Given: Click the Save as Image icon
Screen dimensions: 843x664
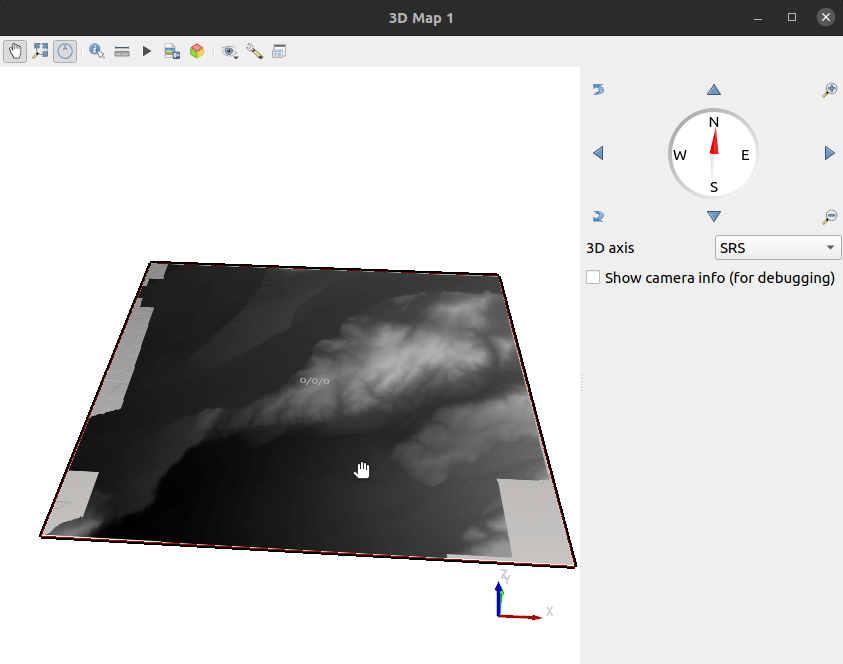Looking at the screenshot, I should pyautogui.click(x=172, y=51).
